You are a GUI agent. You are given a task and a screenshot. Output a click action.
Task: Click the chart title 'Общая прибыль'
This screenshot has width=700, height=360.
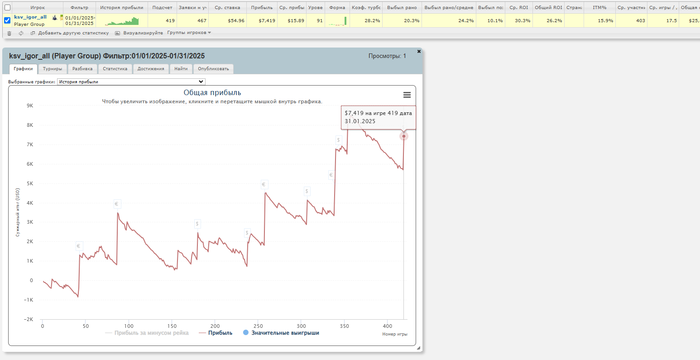click(212, 92)
